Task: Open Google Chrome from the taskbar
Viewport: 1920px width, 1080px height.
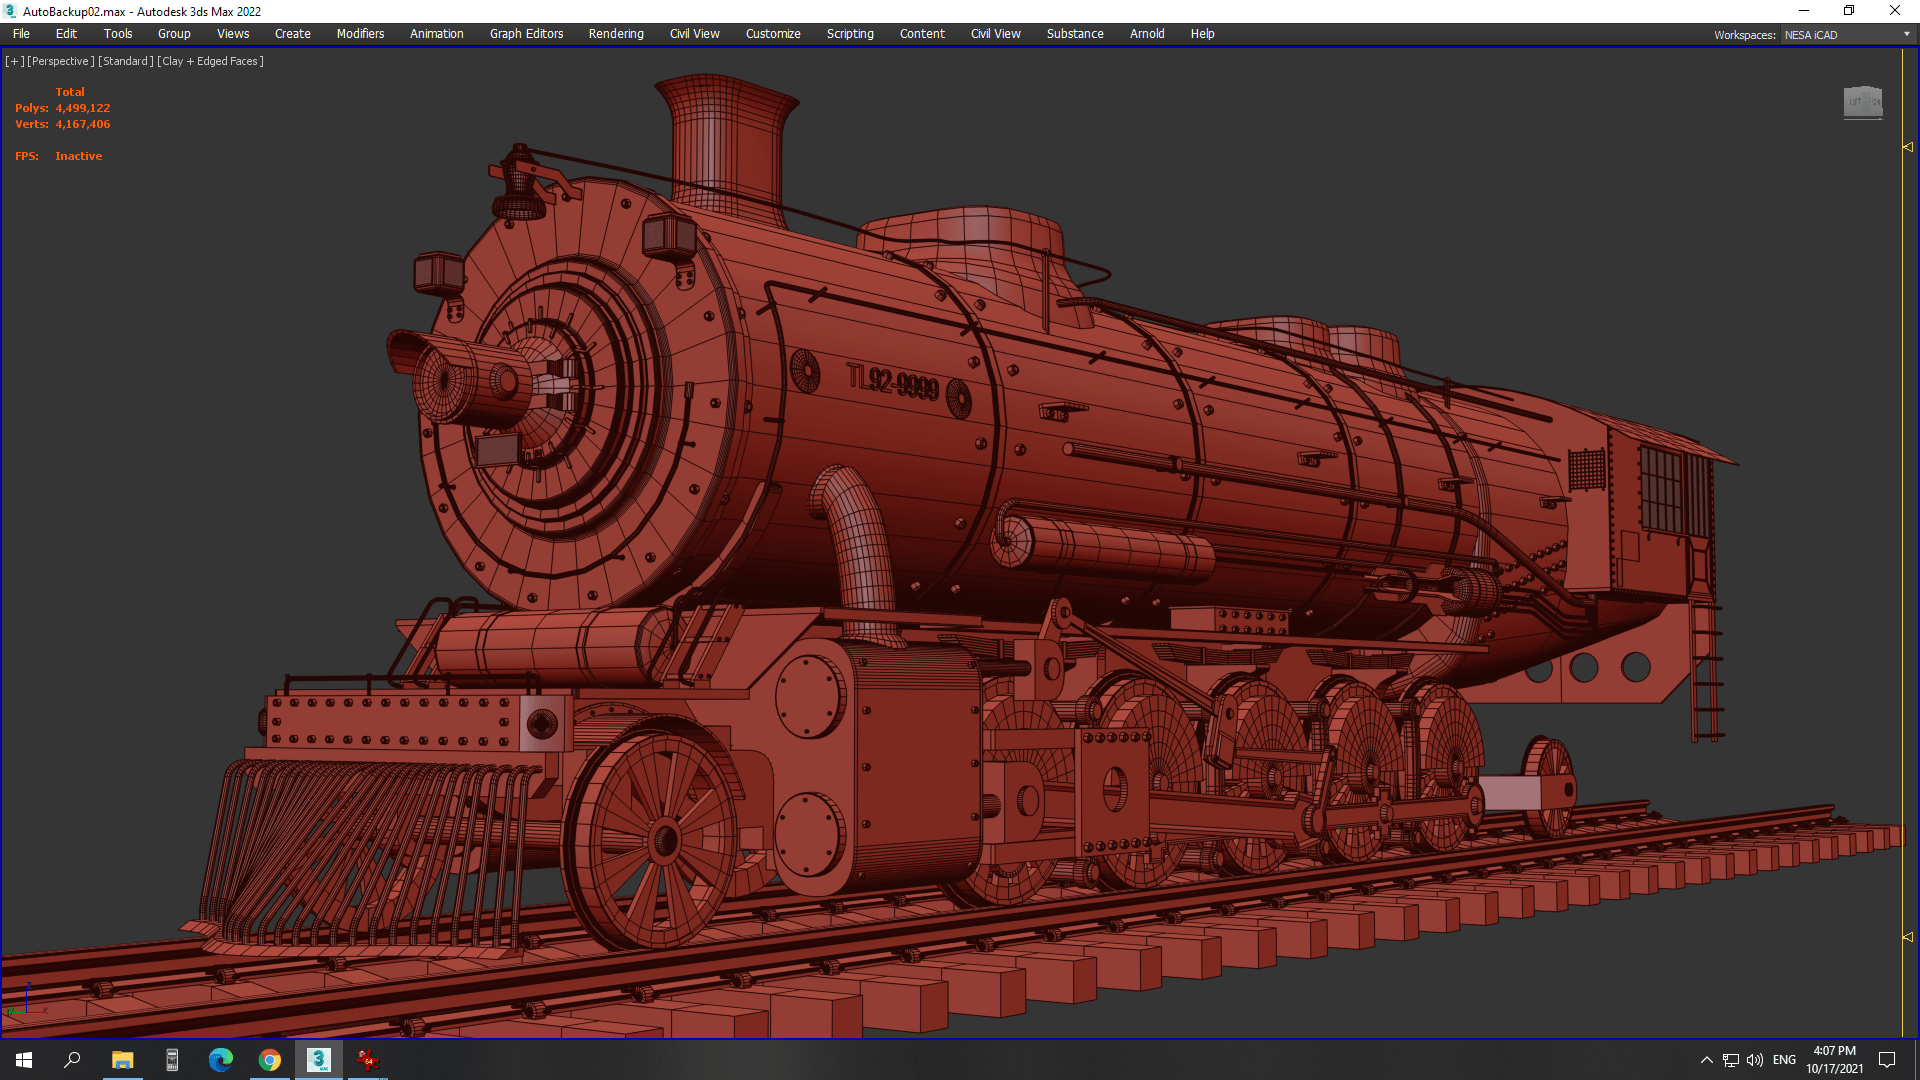Action: point(270,1059)
